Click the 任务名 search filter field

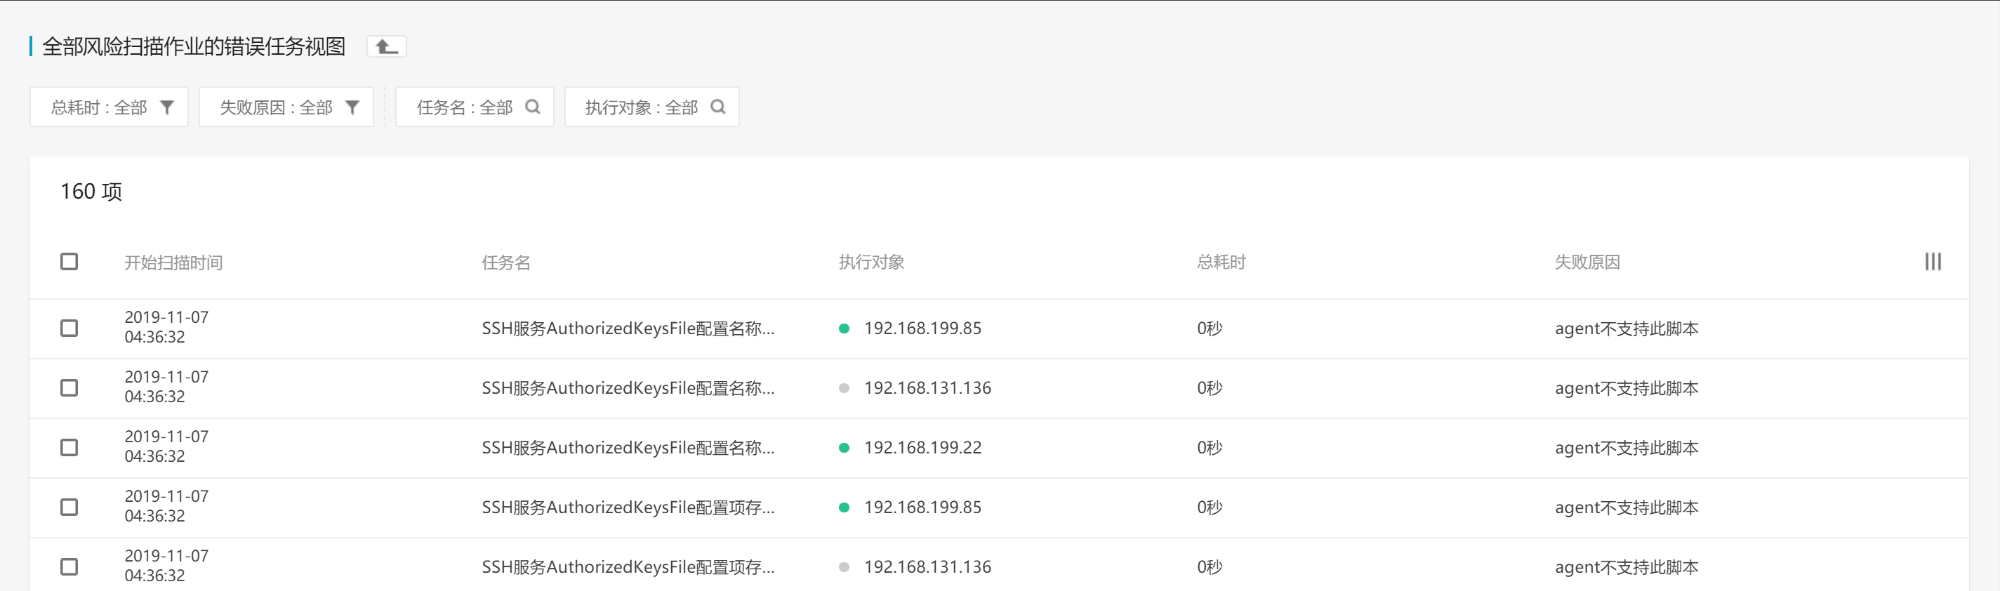[x=465, y=107]
